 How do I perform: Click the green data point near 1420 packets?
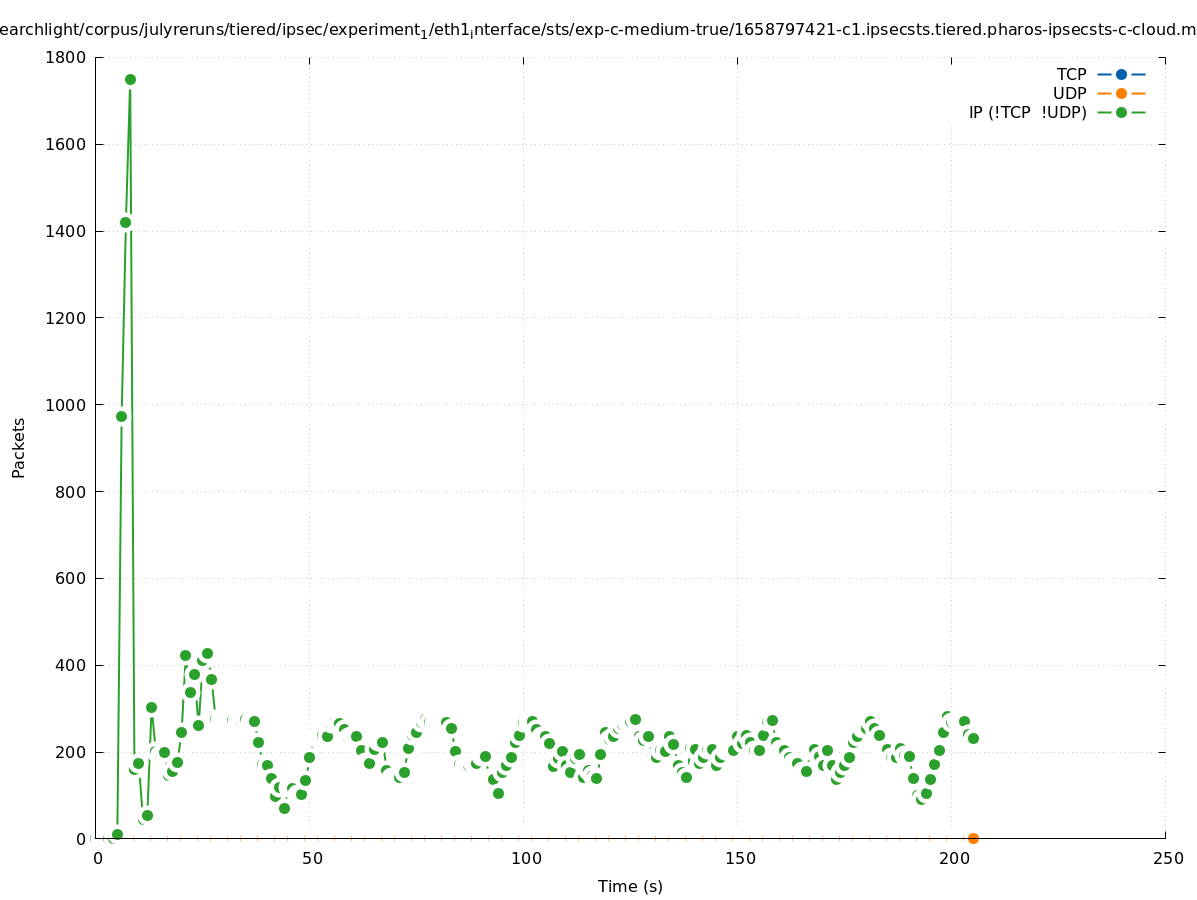coord(125,222)
